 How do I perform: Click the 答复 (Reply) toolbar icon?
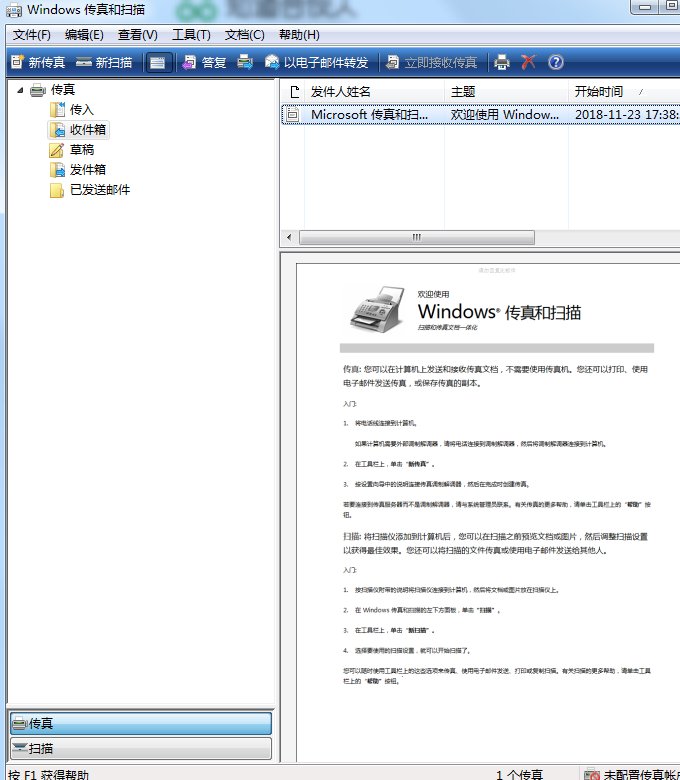(203, 62)
